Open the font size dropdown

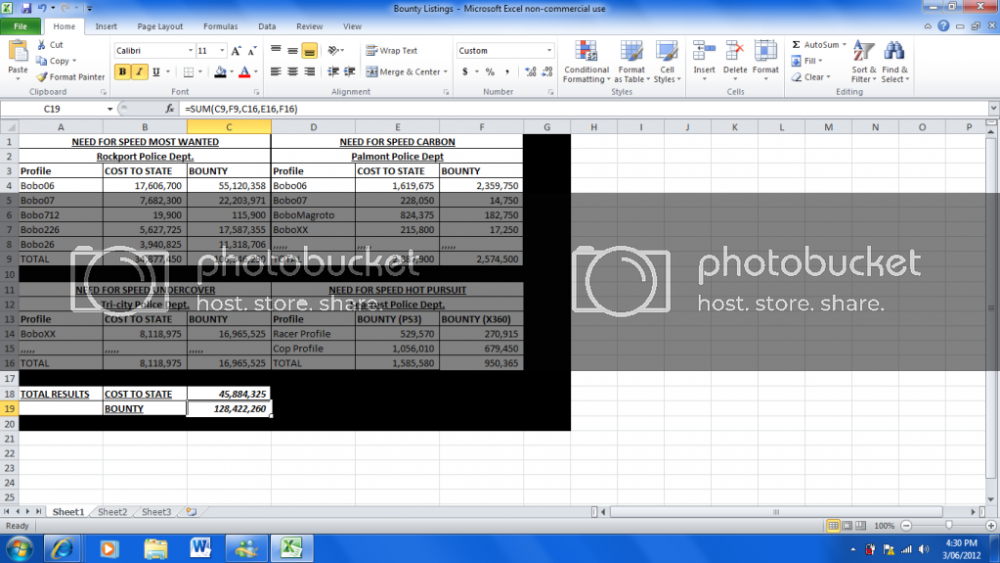(x=222, y=50)
